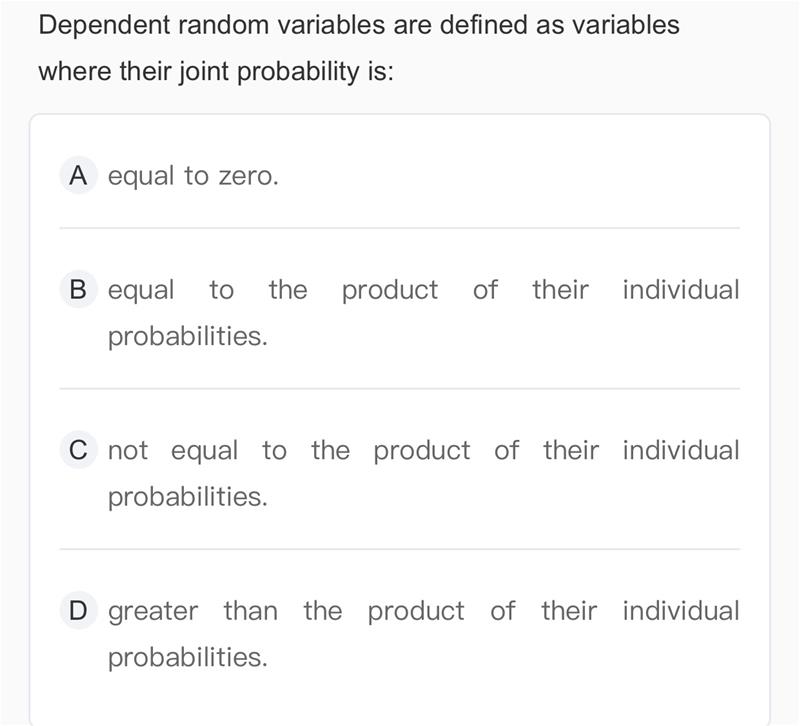This screenshot has height=726, width=800.
Task: Click the word 'individual' in option D
Action: click(681, 610)
